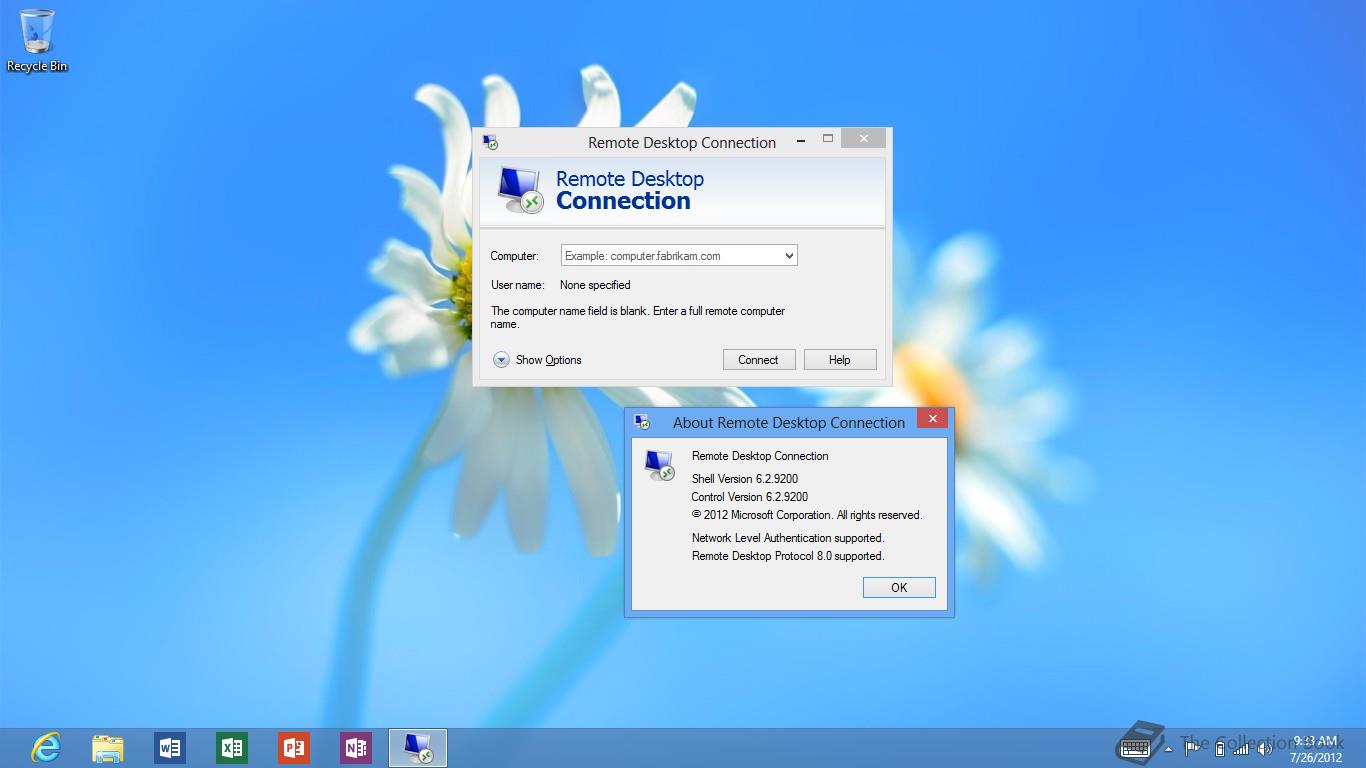The image size is (1366, 768).
Task: Click the Remote Desktop banner computer icon
Action: click(x=520, y=190)
